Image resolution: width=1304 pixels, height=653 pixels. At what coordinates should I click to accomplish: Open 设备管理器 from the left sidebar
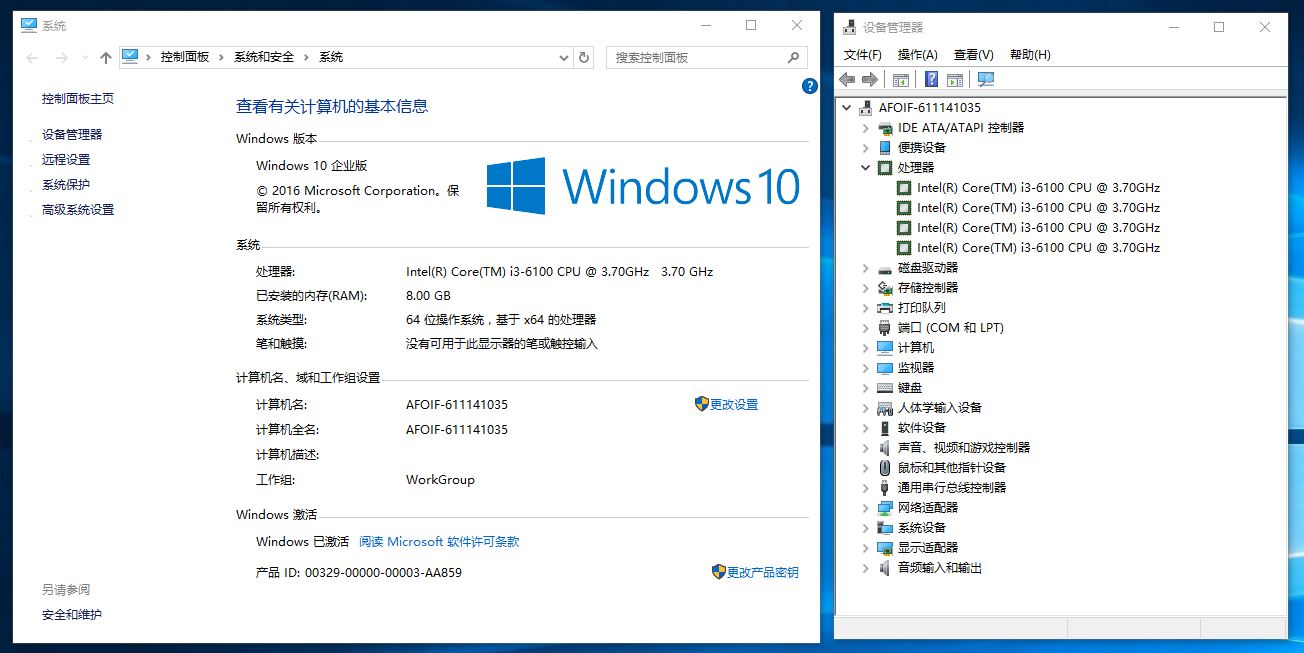(72, 134)
